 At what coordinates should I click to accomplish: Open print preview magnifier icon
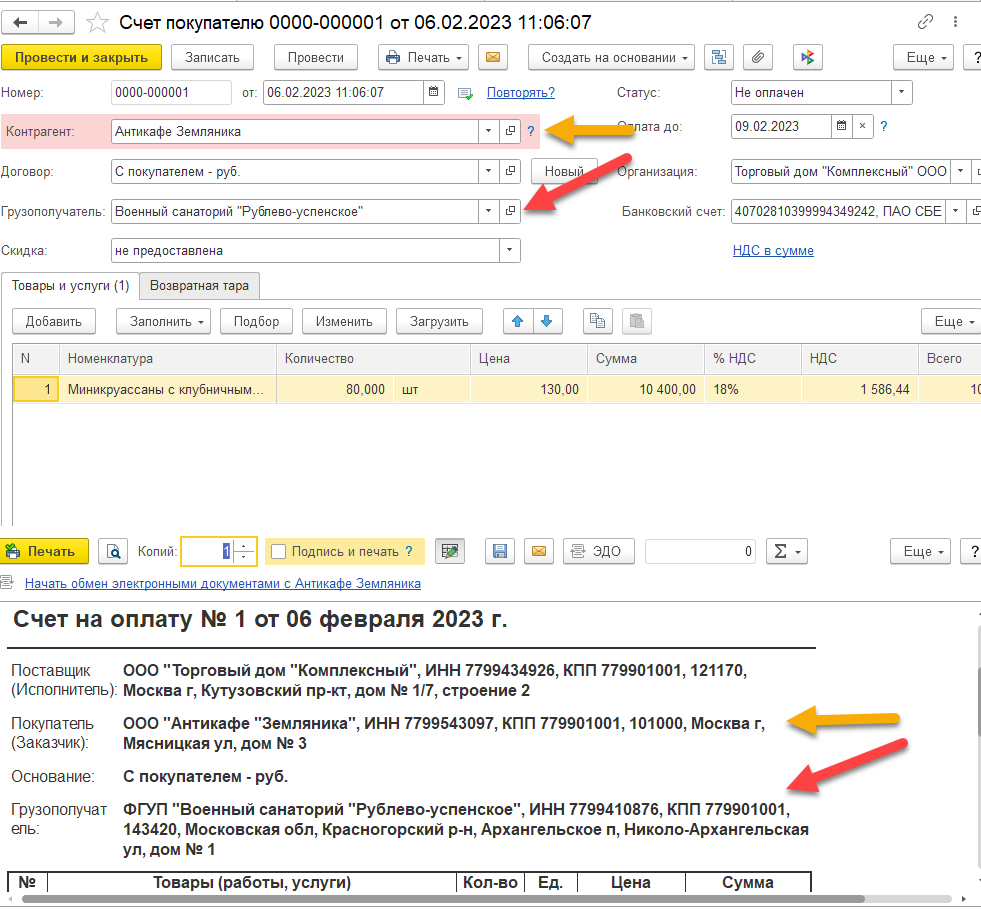coord(113,552)
